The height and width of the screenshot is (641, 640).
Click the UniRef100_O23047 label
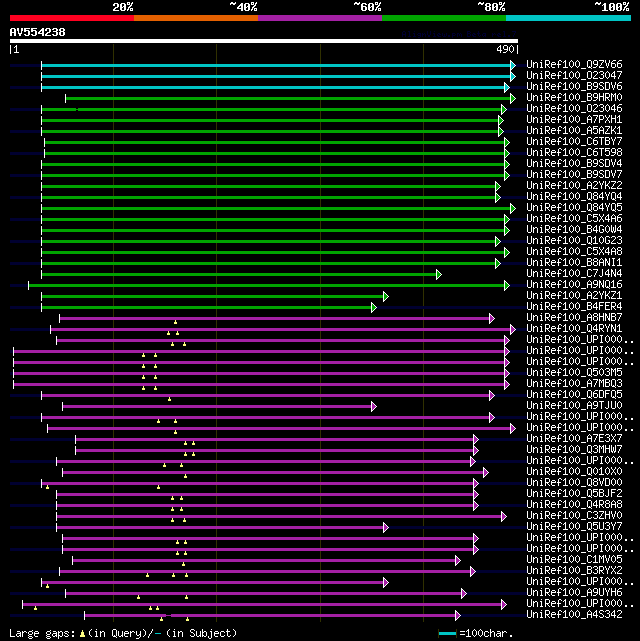pos(574,75)
